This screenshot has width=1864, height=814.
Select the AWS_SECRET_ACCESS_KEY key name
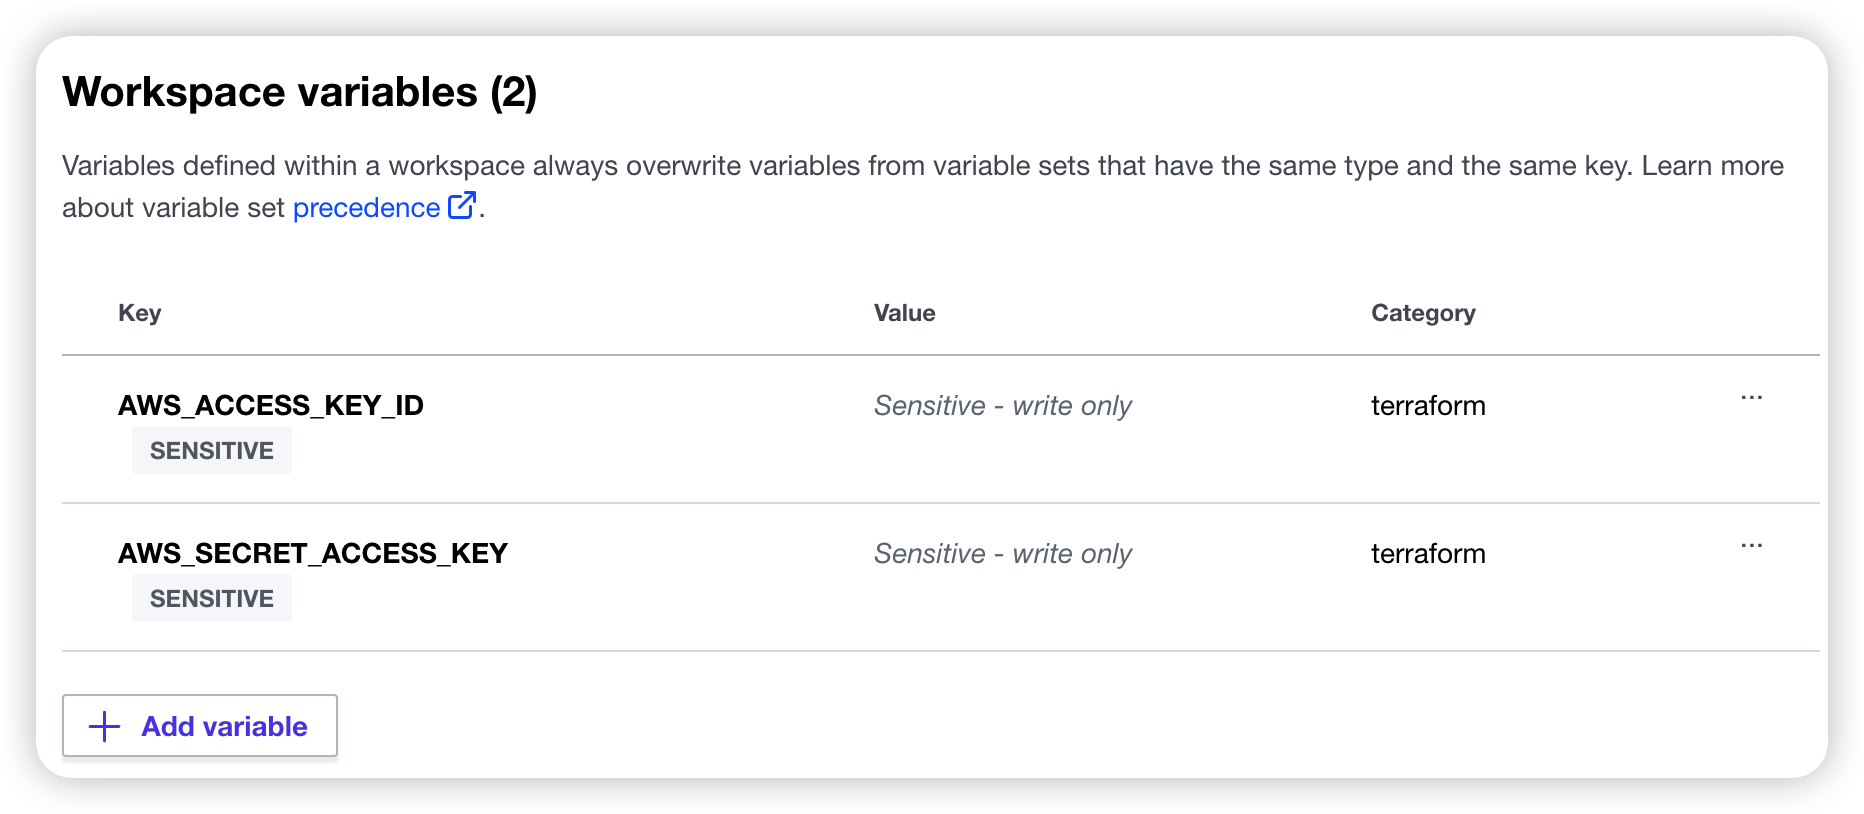pyautogui.click(x=313, y=553)
